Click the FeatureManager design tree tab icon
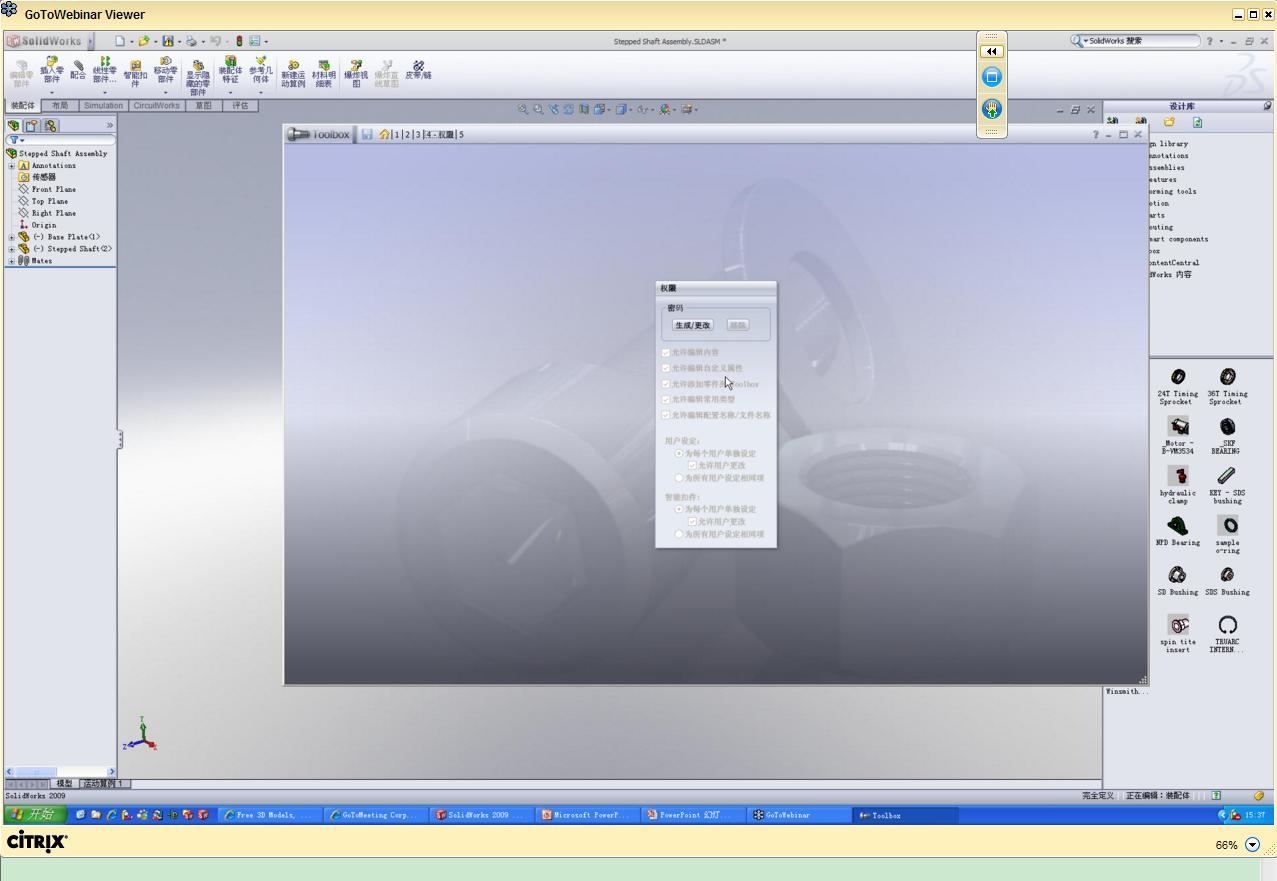 pyautogui.click(x=13, y=126)
